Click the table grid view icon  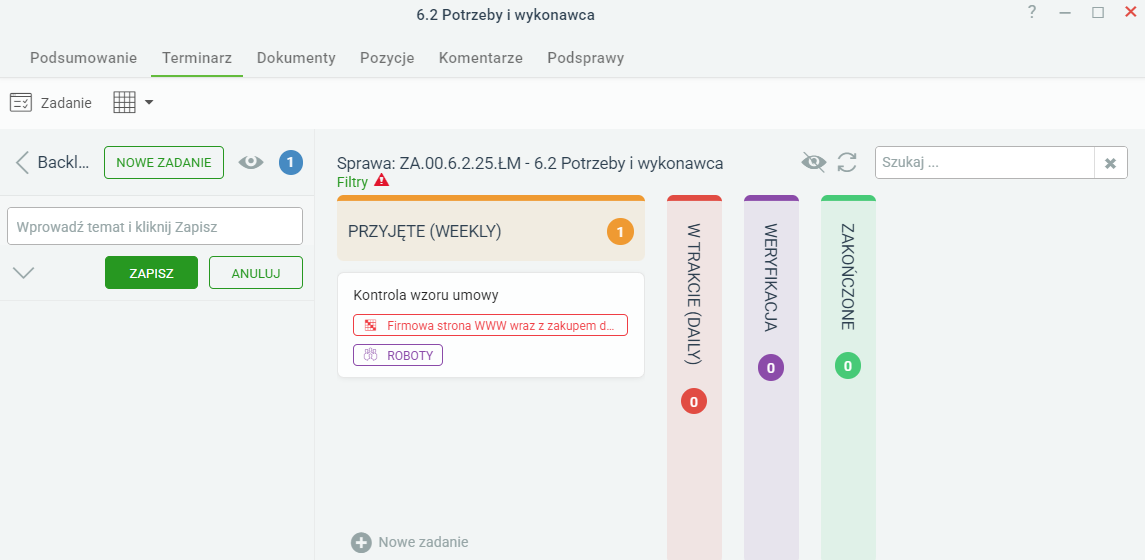coord(125,103)
